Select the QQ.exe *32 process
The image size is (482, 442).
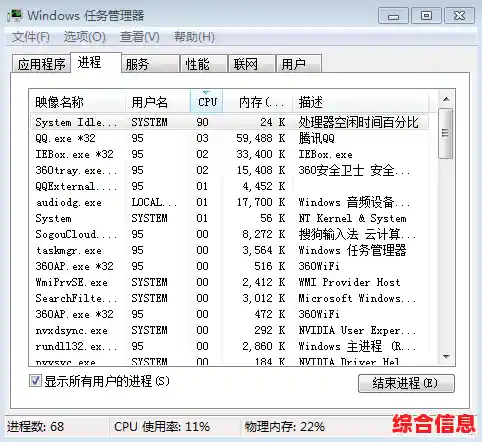click(229, 138)
